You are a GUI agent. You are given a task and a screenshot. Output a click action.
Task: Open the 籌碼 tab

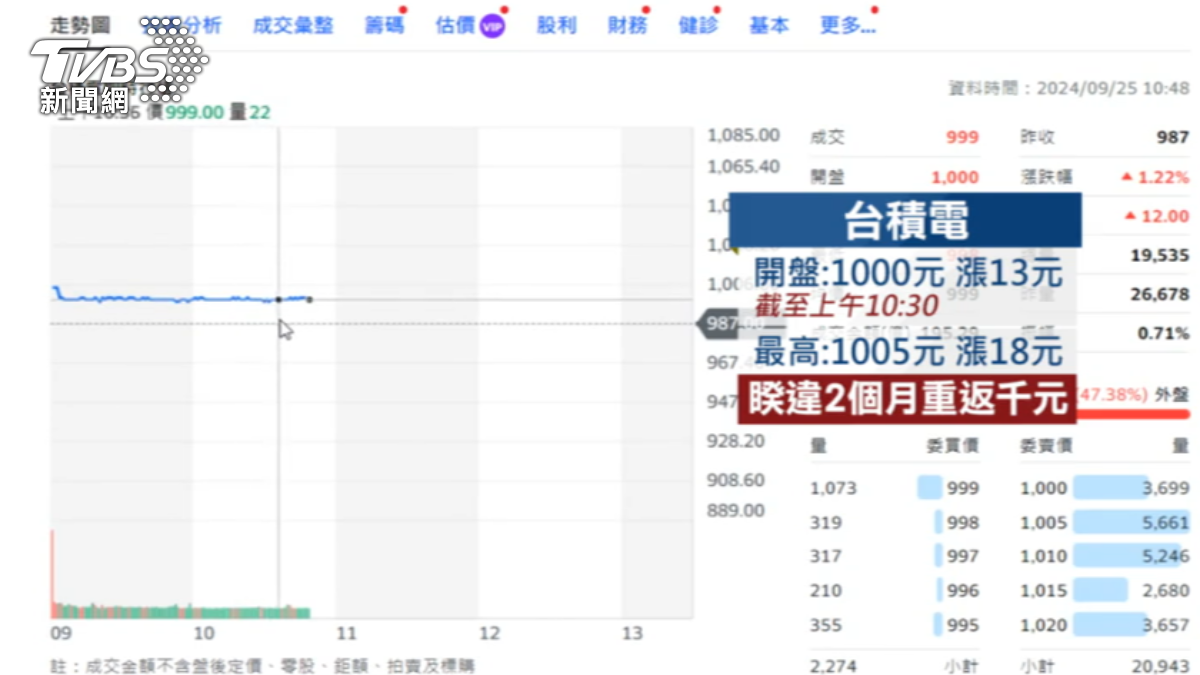click(384, 25)
